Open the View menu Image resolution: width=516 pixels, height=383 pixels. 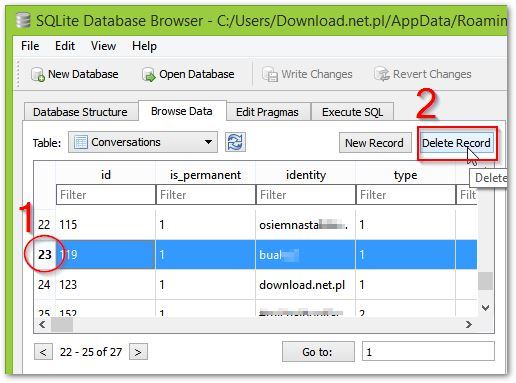tap(103, 46)
